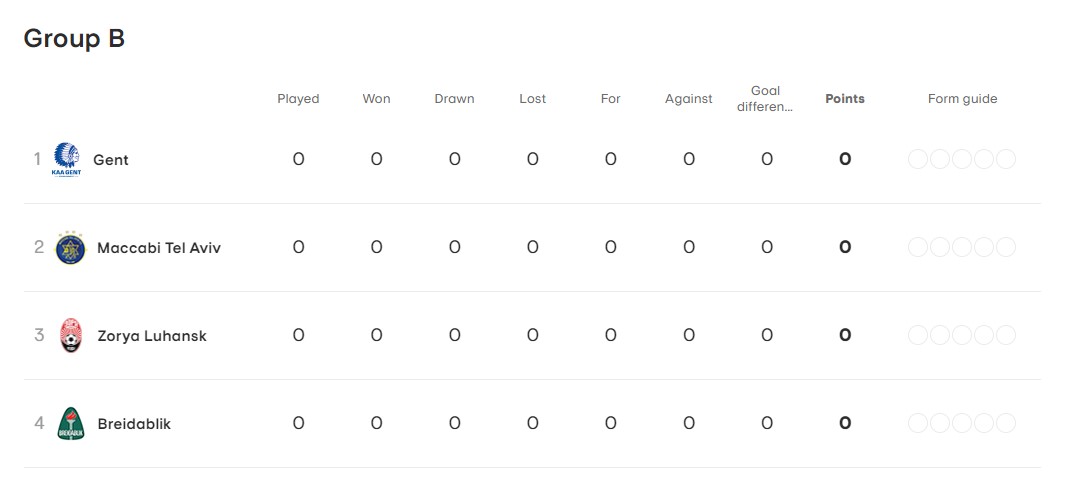Click the Won column header
Screen dimensions: 1065x484
[376, 98]
